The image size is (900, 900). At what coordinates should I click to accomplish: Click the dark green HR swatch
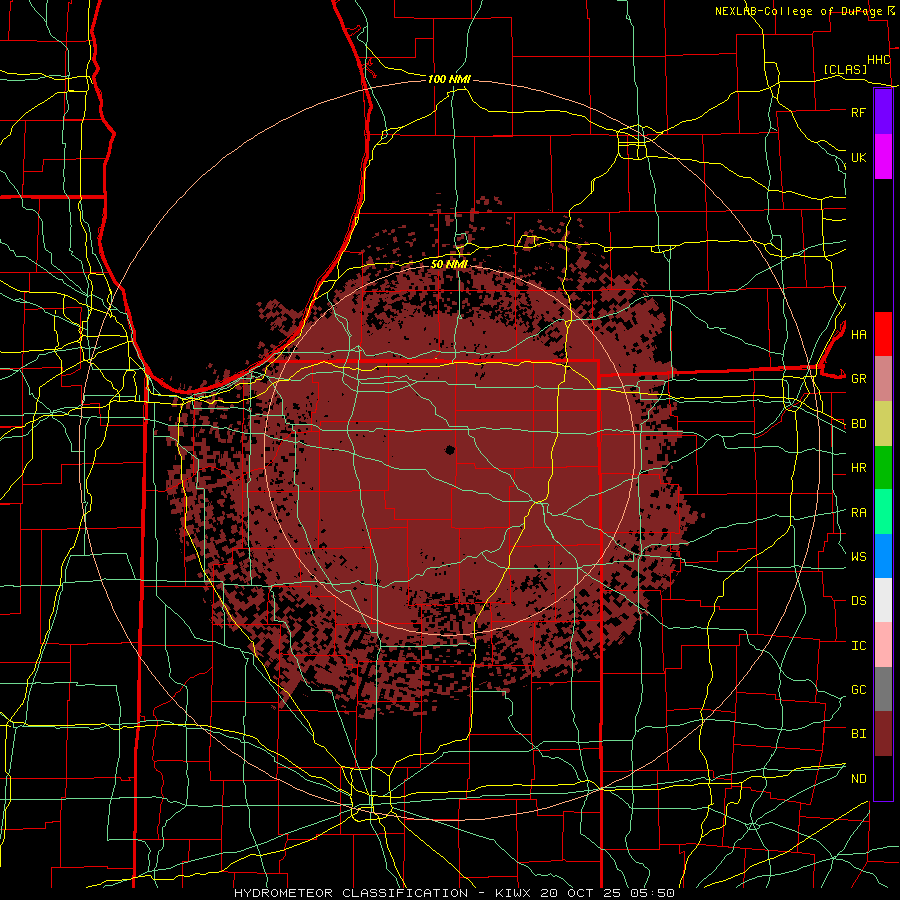[x=883, y=468]
